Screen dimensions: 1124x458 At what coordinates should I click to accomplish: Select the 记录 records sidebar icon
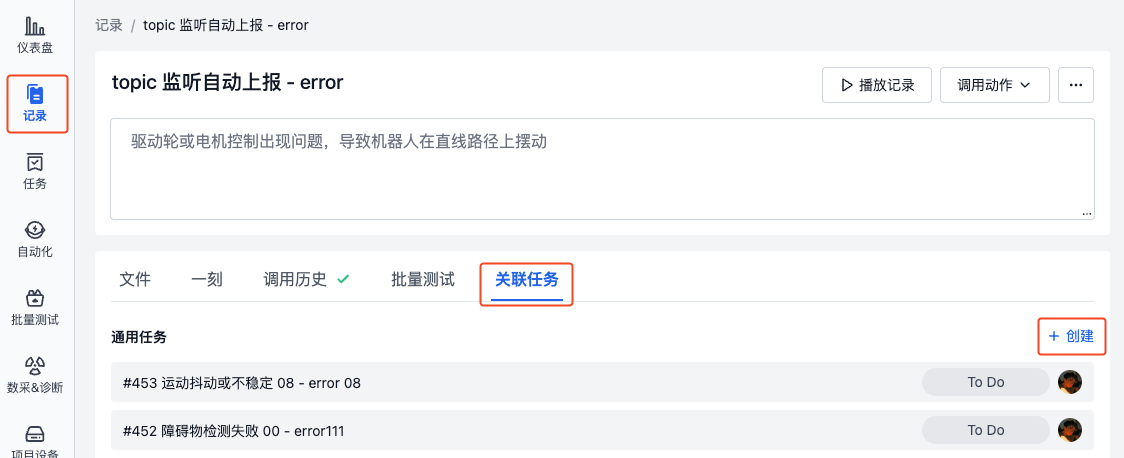click(x=34, y=104)
